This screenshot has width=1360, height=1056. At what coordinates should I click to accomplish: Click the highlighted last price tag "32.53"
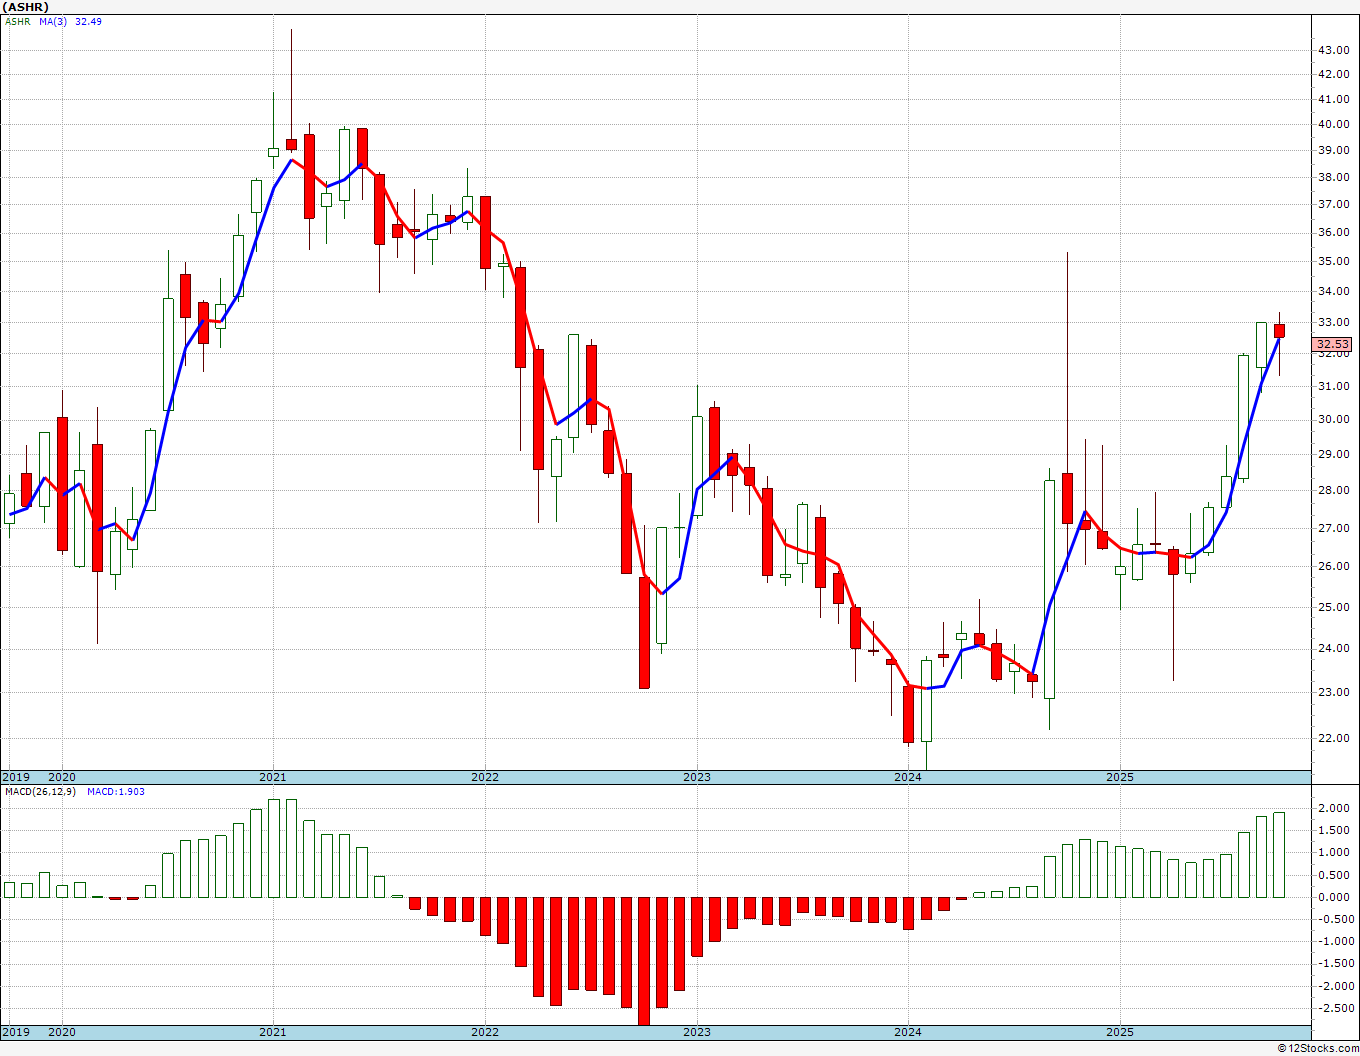(x=1333, y=344)
